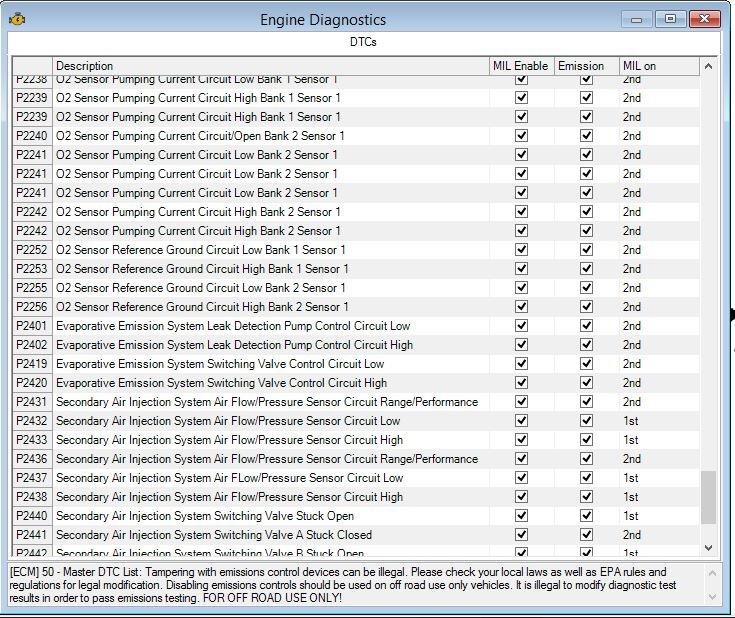The image size is (735, 618).
Task: Toggle Emission checkbox for P2436
Action: click(586, 459)
